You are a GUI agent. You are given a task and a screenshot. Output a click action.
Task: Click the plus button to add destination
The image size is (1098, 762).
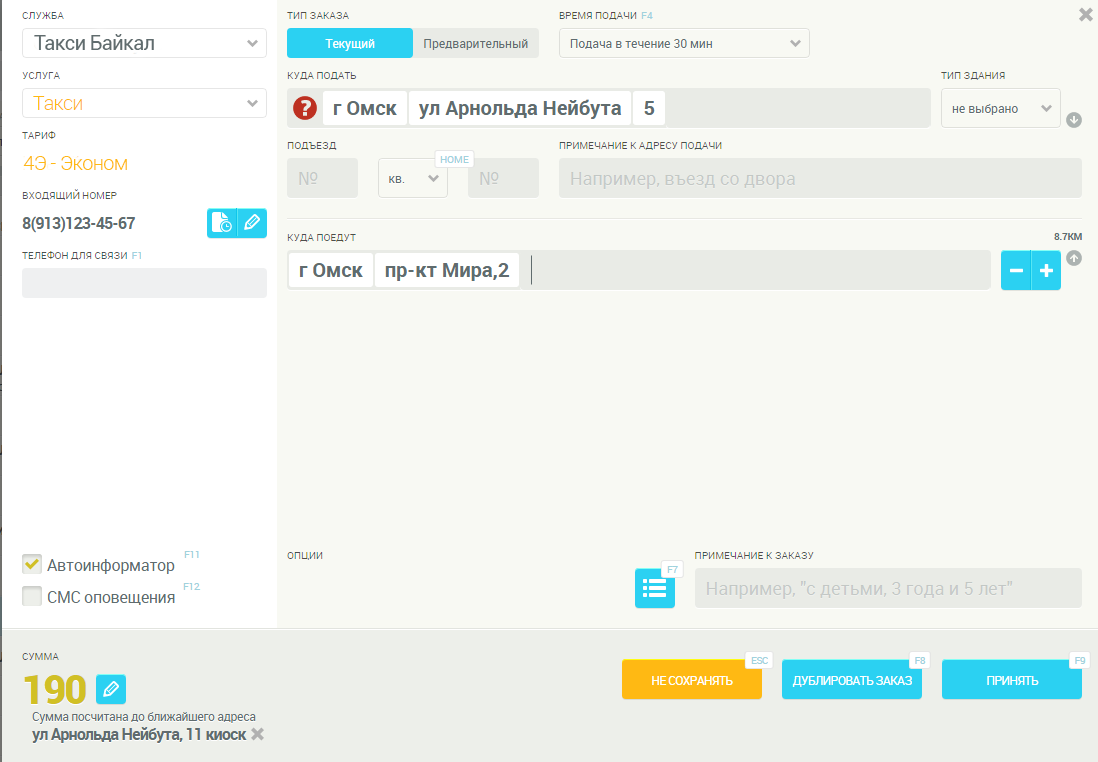click(1046, 271)
